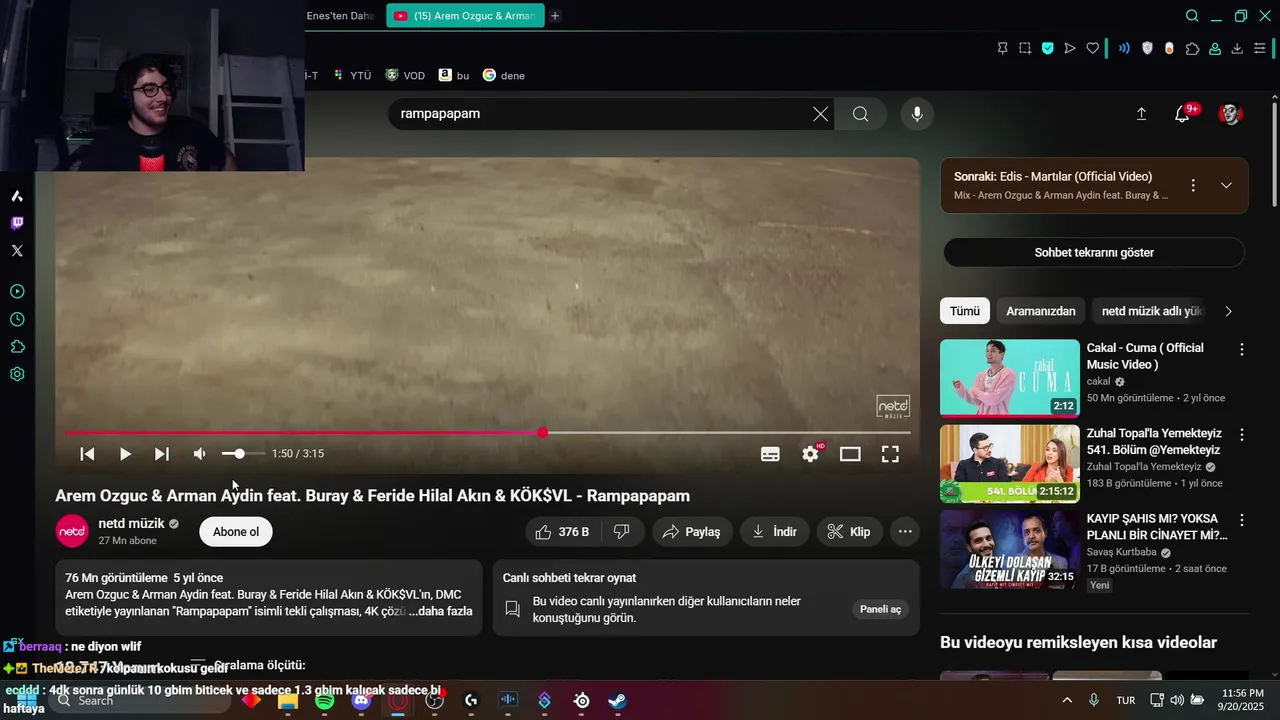Add page to bookmarks with heart icon
The width and height of the screenshot is (1280, 720).
point(1093,48)
